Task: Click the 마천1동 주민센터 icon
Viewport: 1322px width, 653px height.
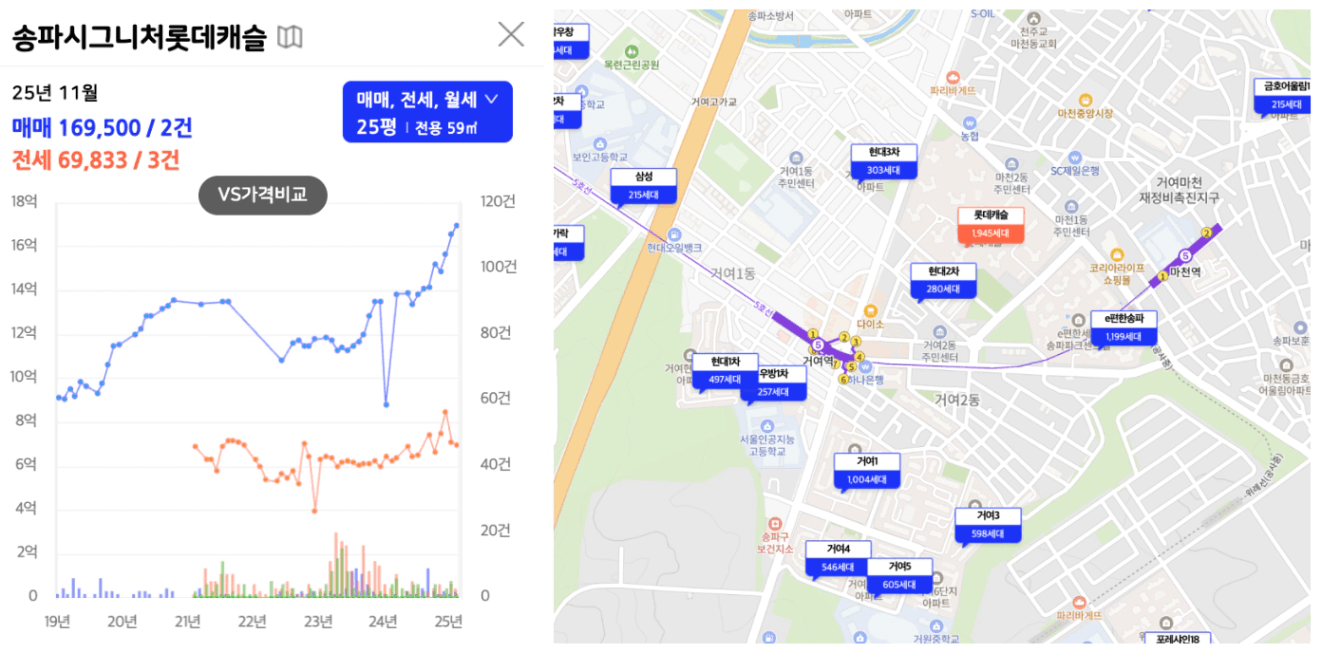Action: click(1072, 205)
